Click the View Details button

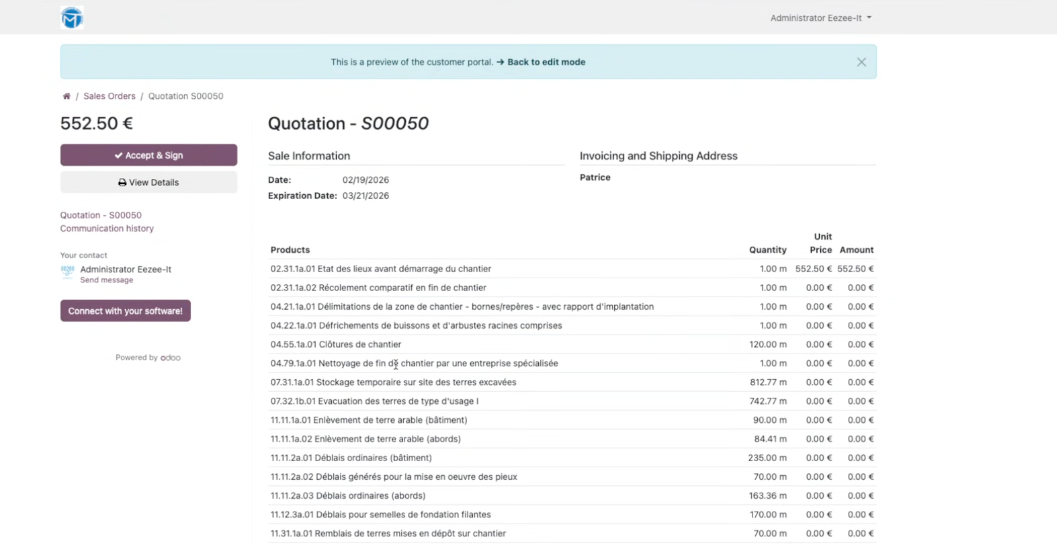click(148, 183)
